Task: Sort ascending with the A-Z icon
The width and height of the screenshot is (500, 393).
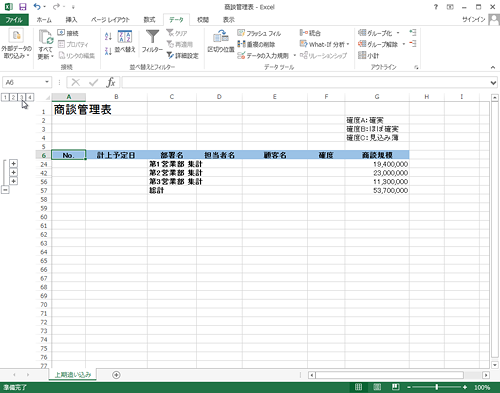Action: pyautogui.click(x=108, y=36)
